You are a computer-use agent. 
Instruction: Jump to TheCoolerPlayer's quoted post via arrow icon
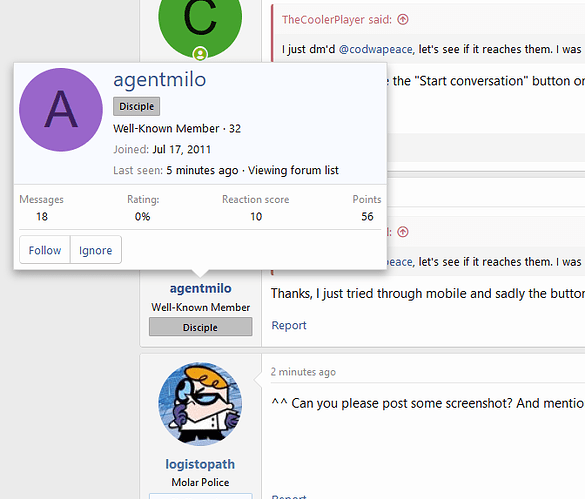coord(403,19)
